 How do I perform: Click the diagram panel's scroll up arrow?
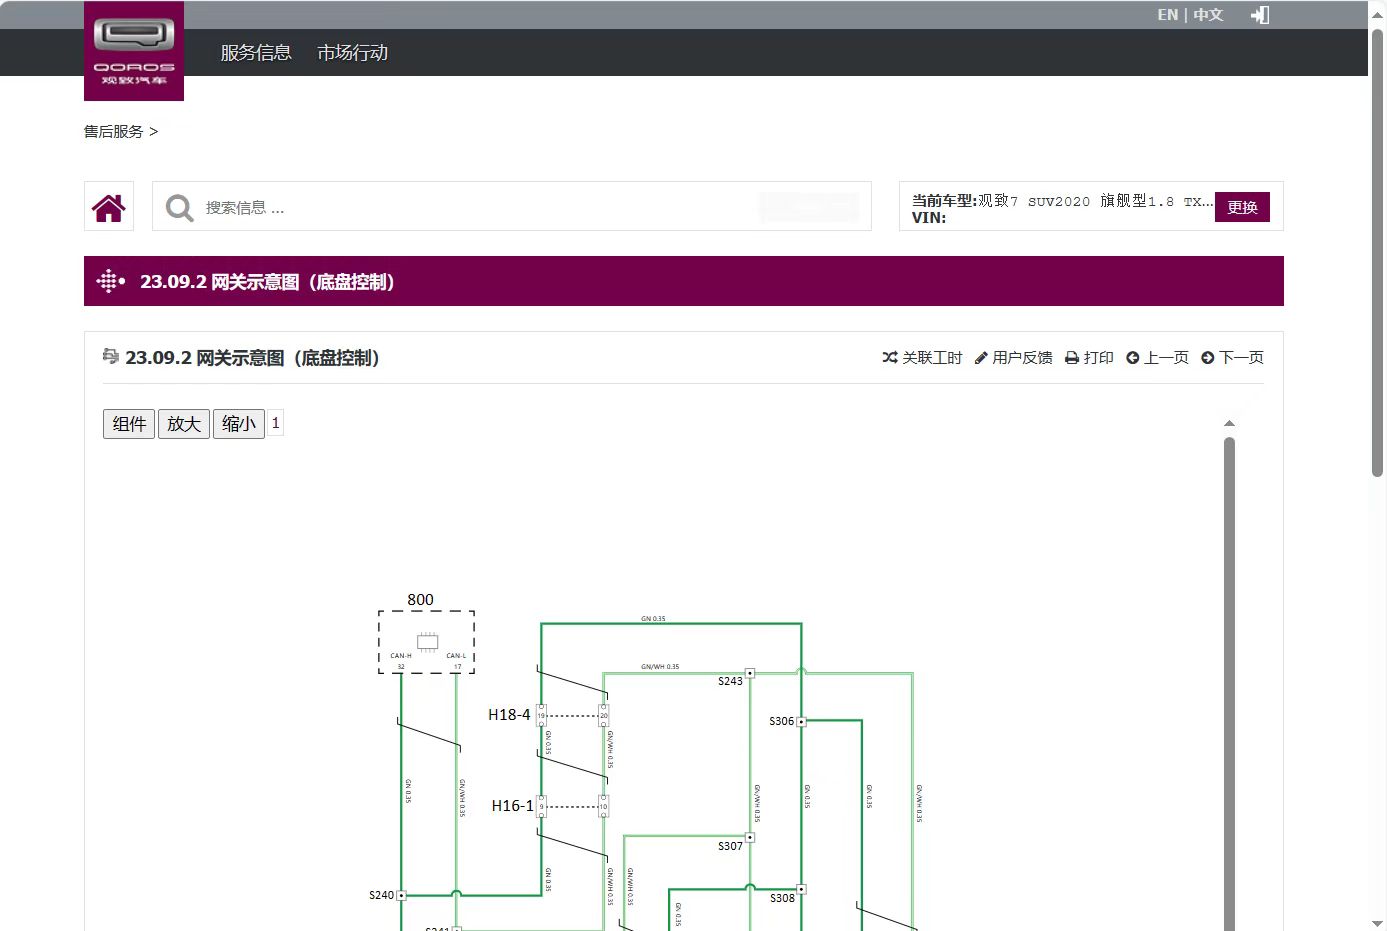click(1229, 423)
